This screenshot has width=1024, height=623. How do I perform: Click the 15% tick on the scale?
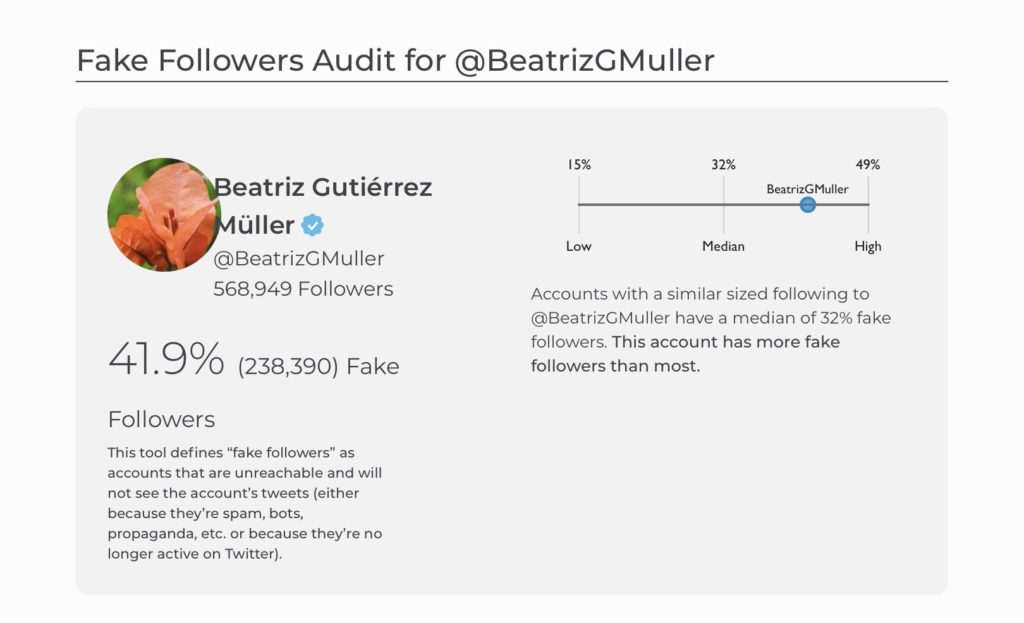pyautogui.click(x=579, y=165)
